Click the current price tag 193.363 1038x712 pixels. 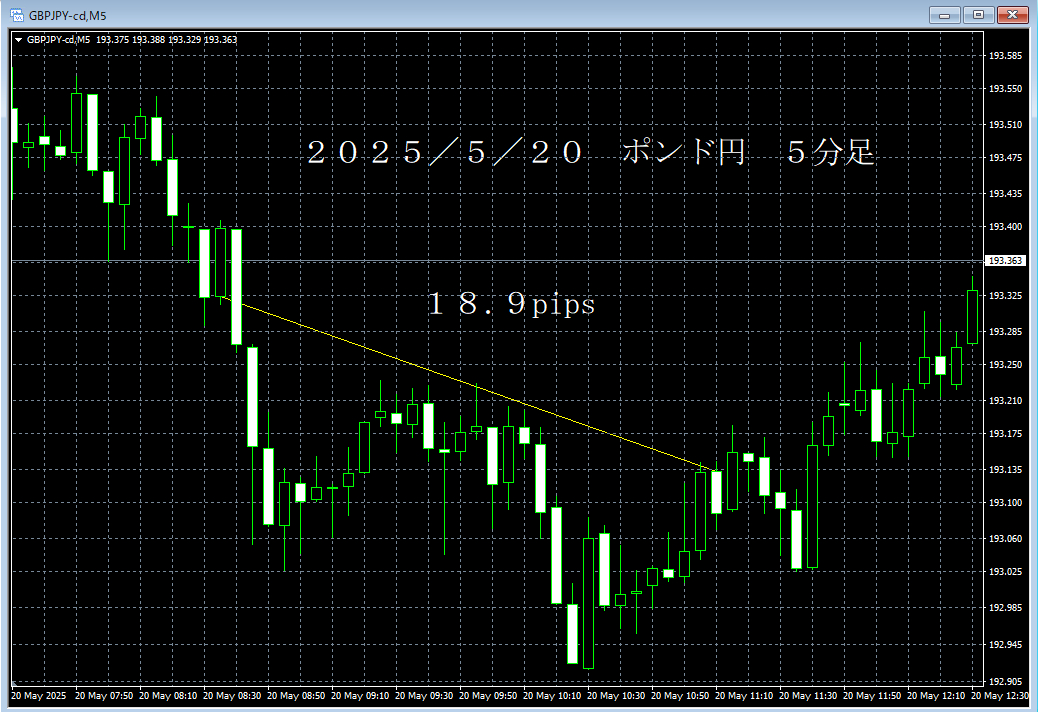(x=1006, y=261)
